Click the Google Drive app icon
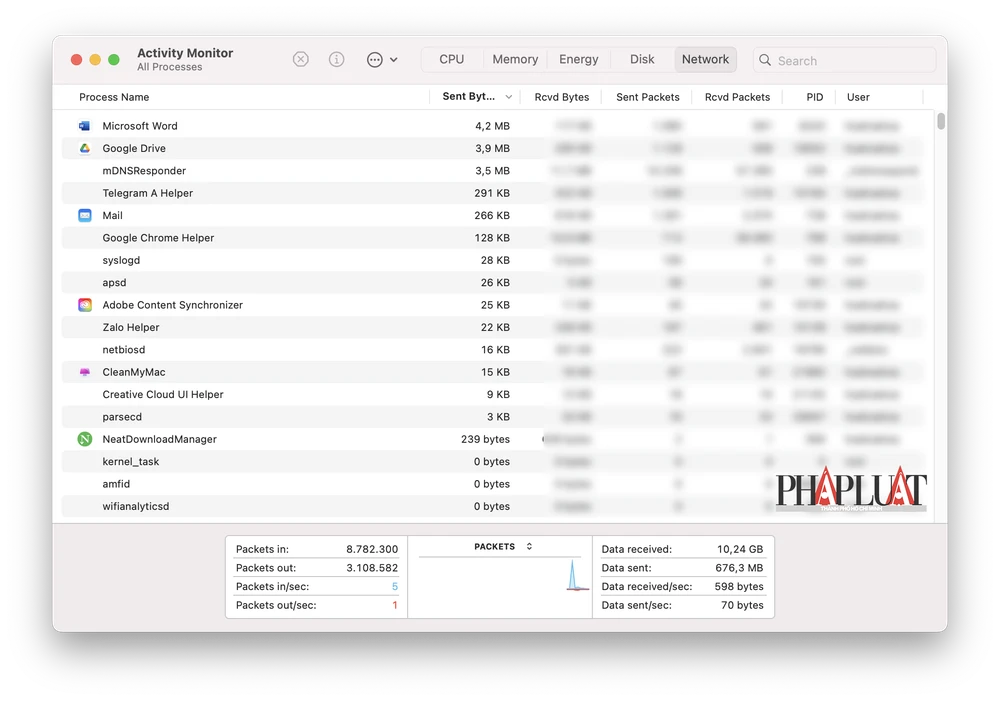 pyautogui.click(x=85, y=148)
